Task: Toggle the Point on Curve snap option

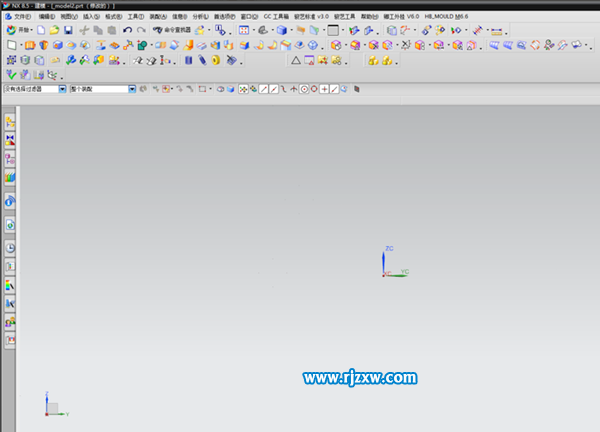Action: click(x=334, y=89)
